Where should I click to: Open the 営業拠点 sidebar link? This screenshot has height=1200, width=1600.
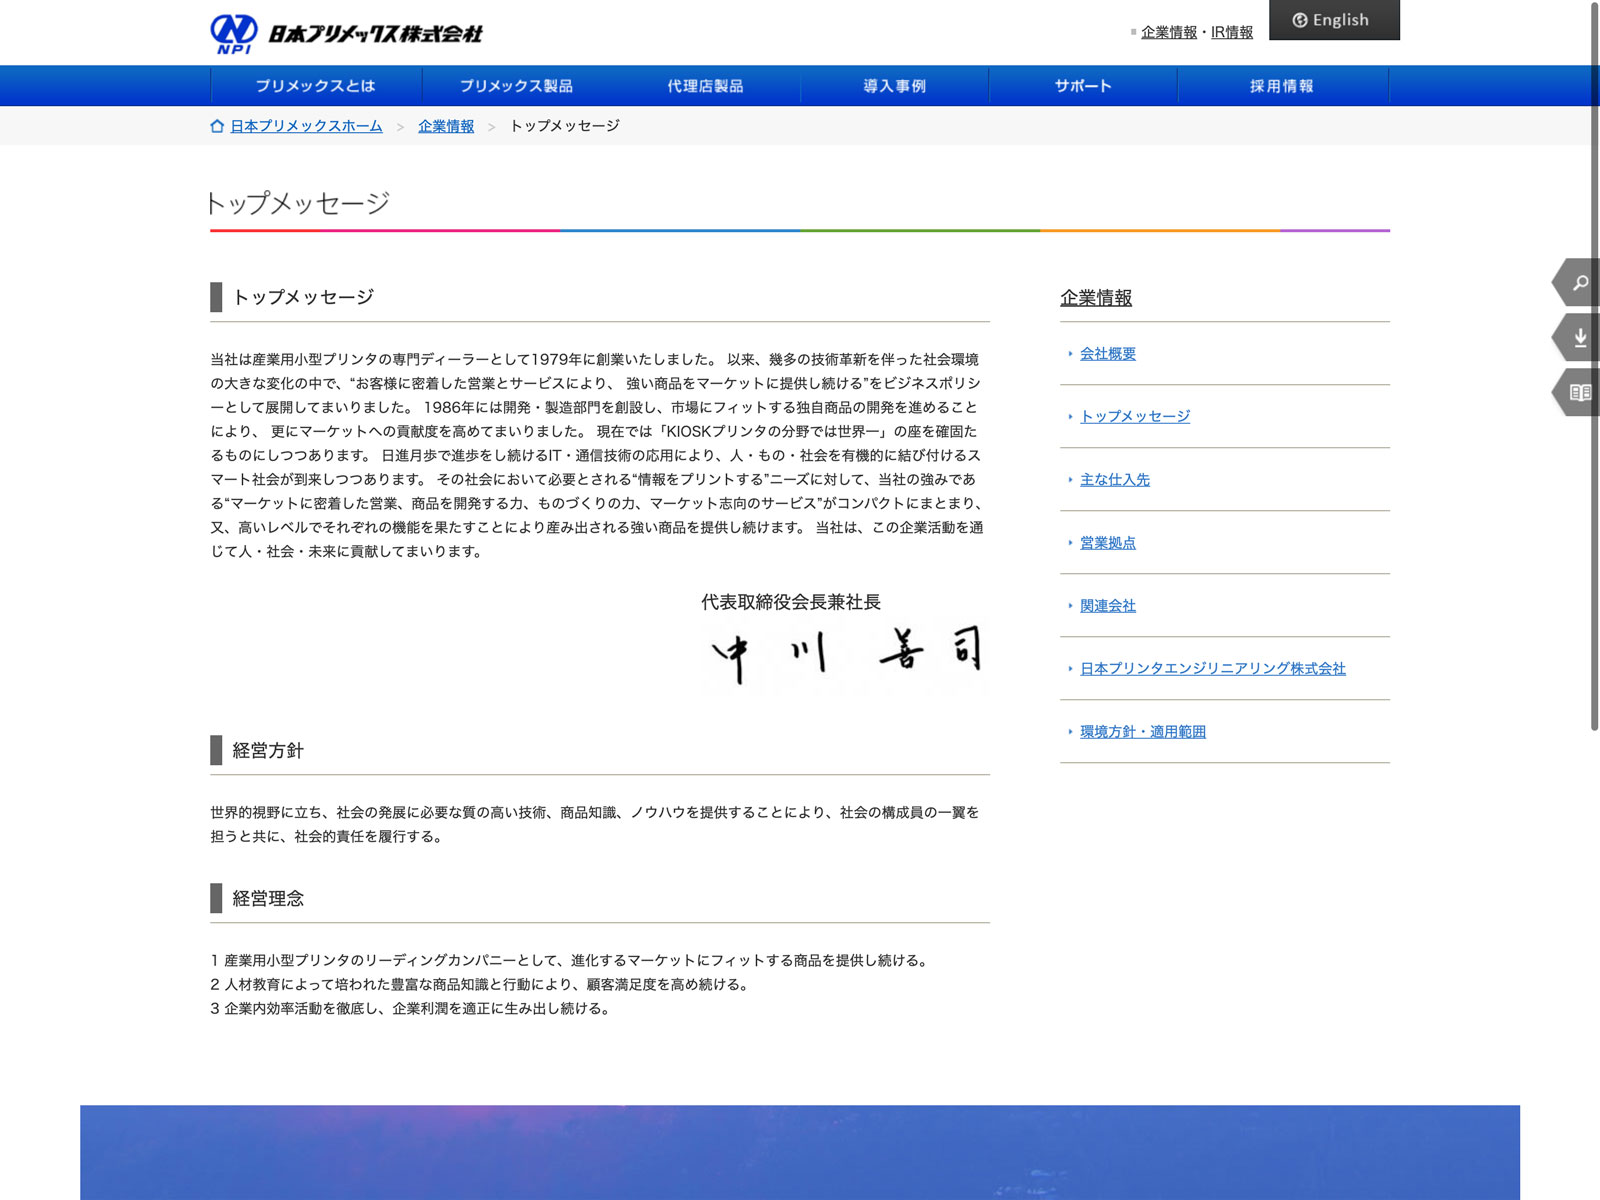point(1107,543)
